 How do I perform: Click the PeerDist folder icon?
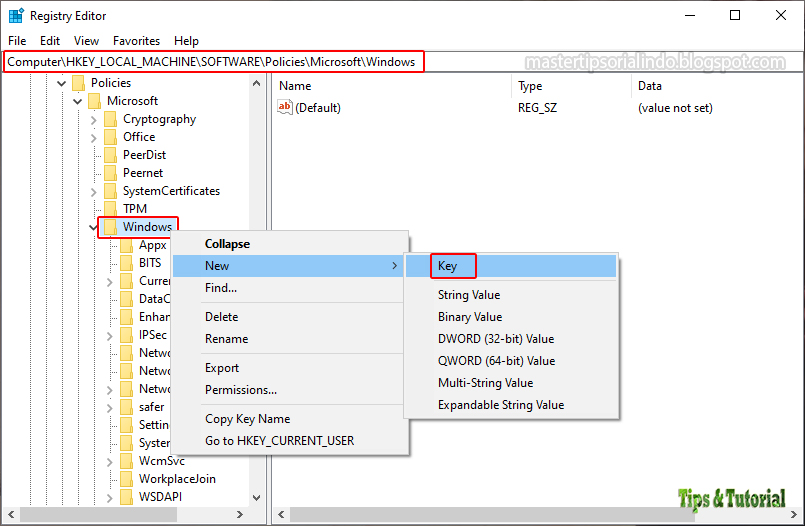(110, 155)
